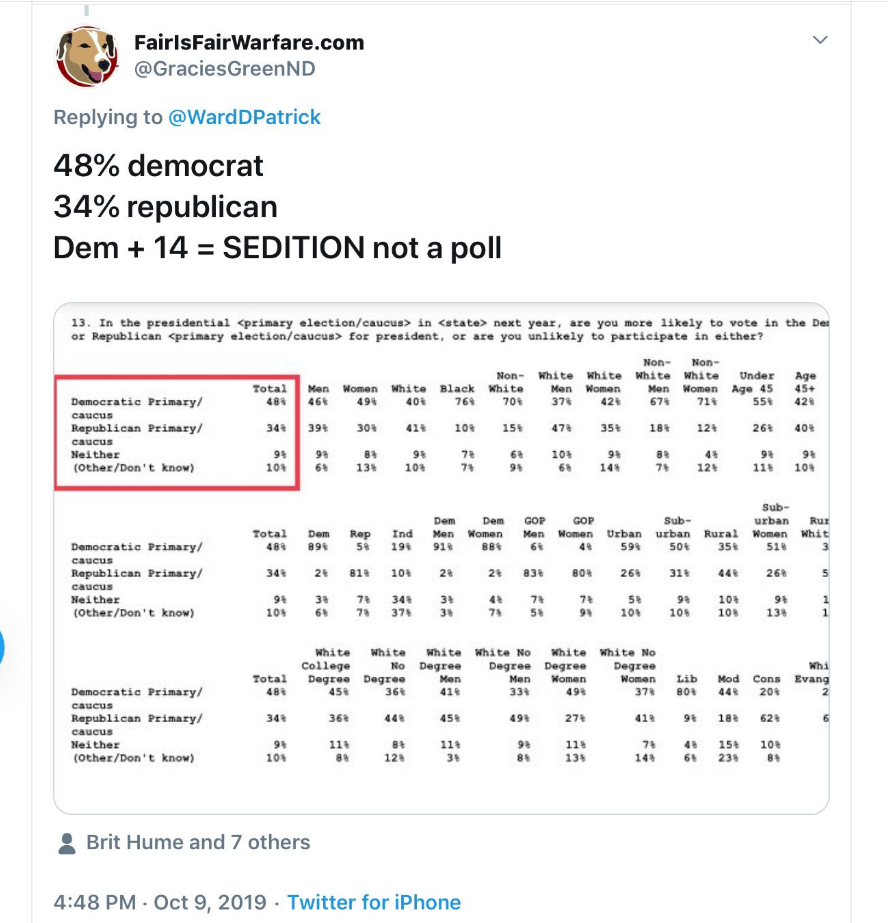Open the dog profile avatar
Screen dimensions: 888x923
87,56
